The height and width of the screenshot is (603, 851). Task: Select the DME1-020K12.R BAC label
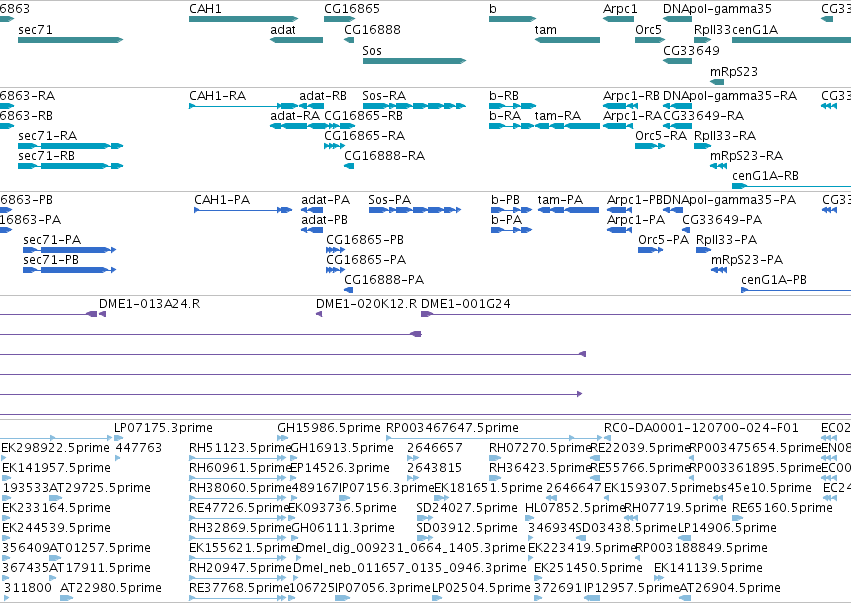pos(366,304)
